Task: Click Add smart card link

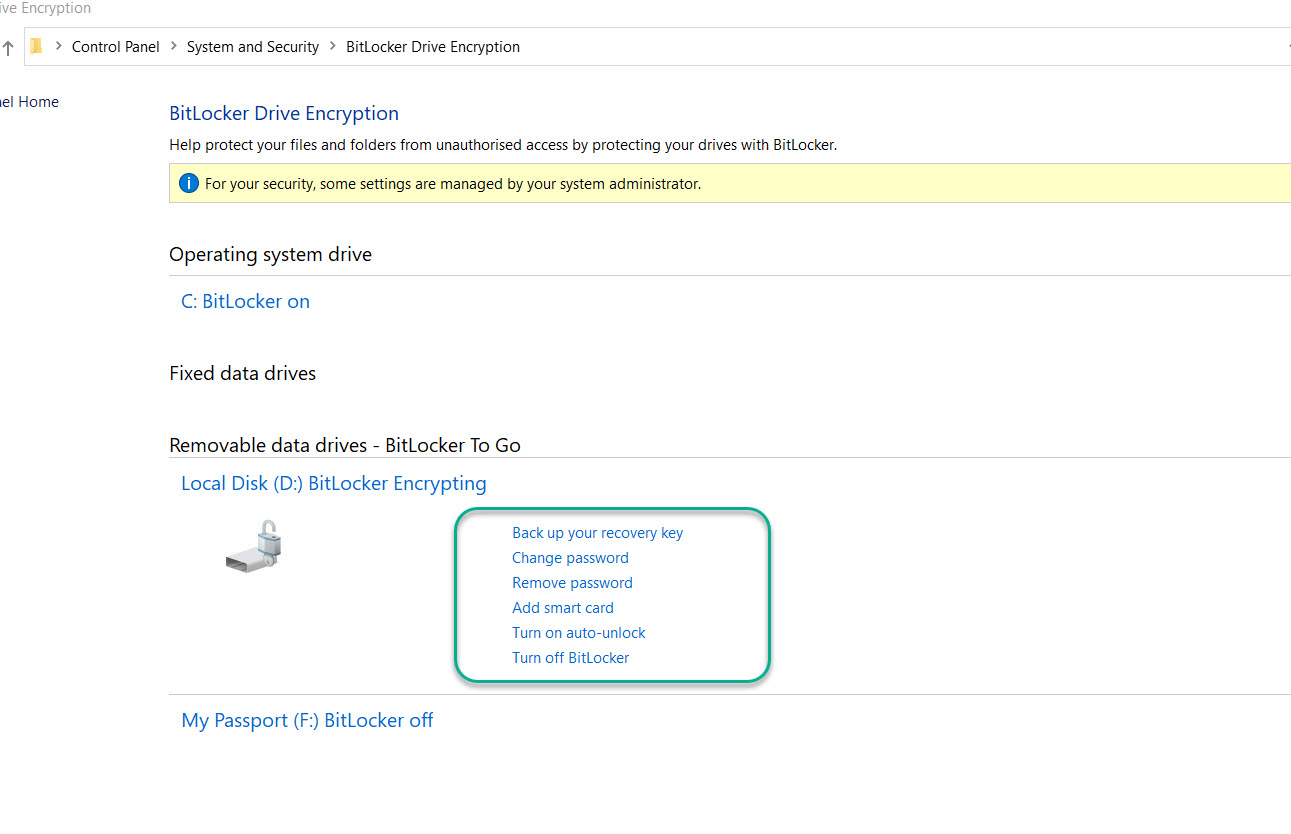Action: [563, 608]
